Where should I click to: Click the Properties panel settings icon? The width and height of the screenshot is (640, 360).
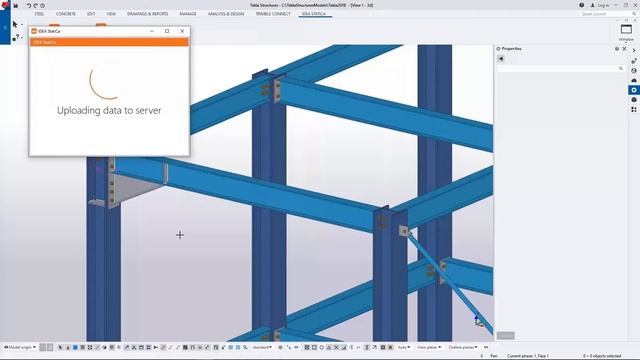(x=617, y=49)
